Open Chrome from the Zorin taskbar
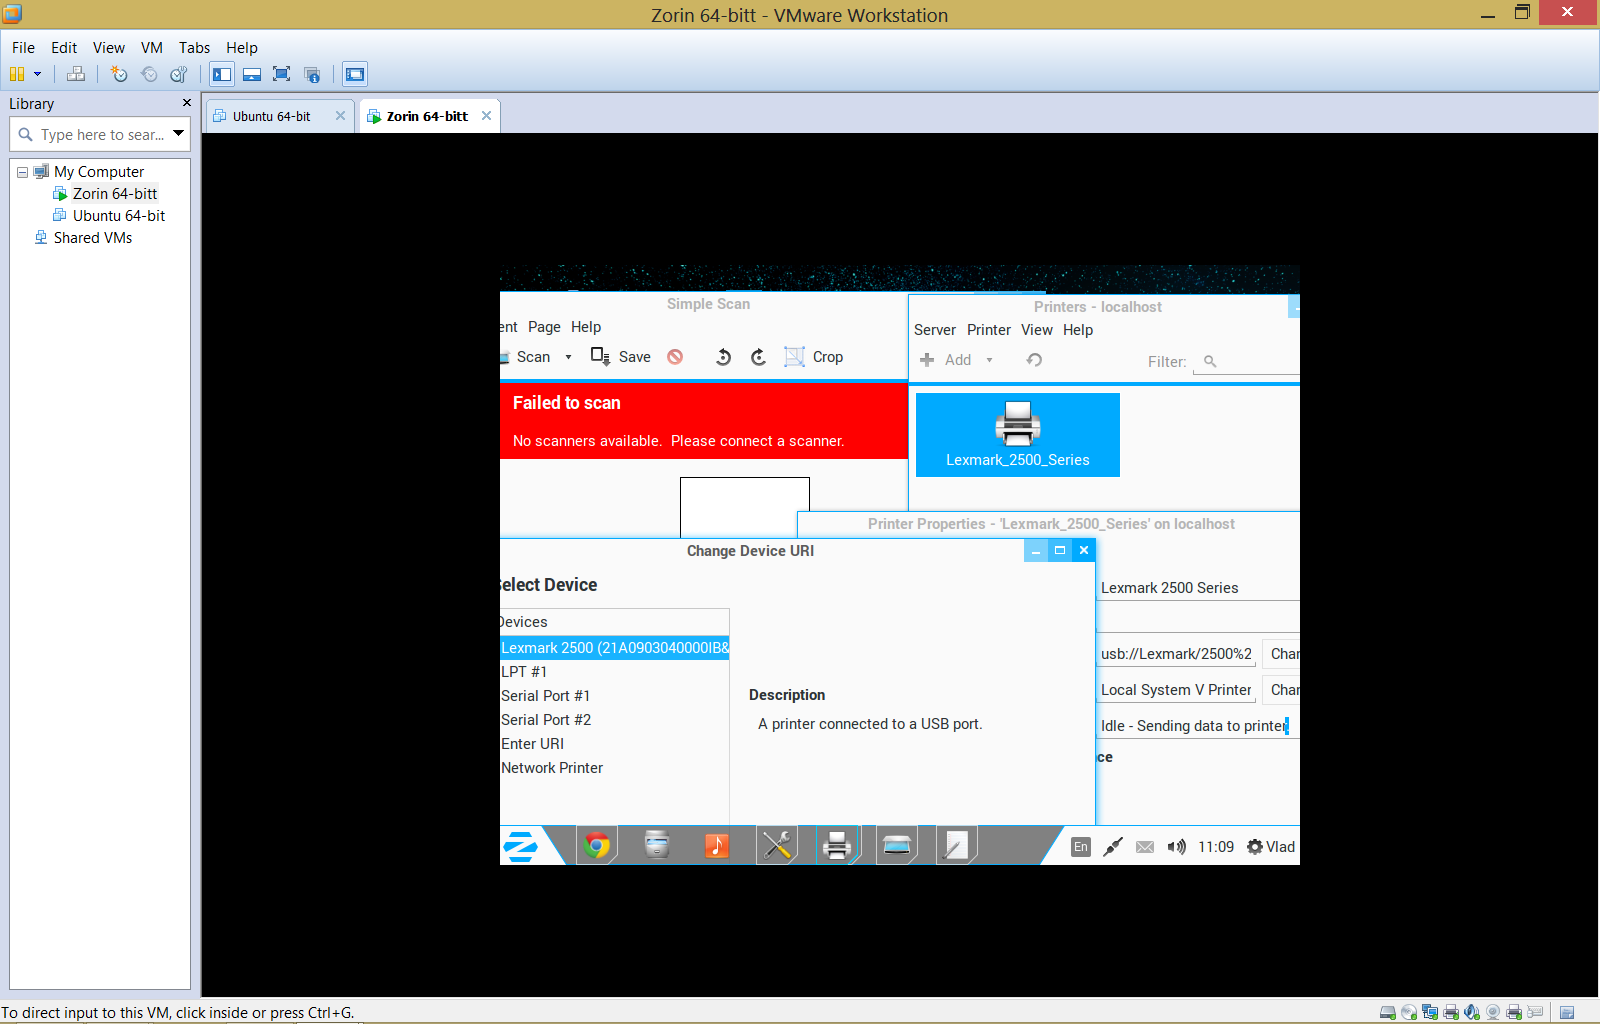The width and height of the screenshot is (1600, 1024). tap(597, 846)
